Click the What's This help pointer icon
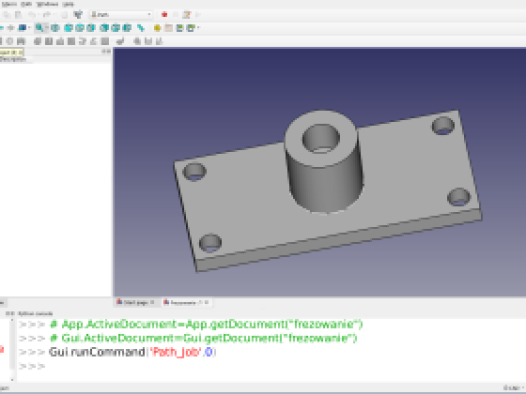The image size is (526, 394). tap(78, 15)
